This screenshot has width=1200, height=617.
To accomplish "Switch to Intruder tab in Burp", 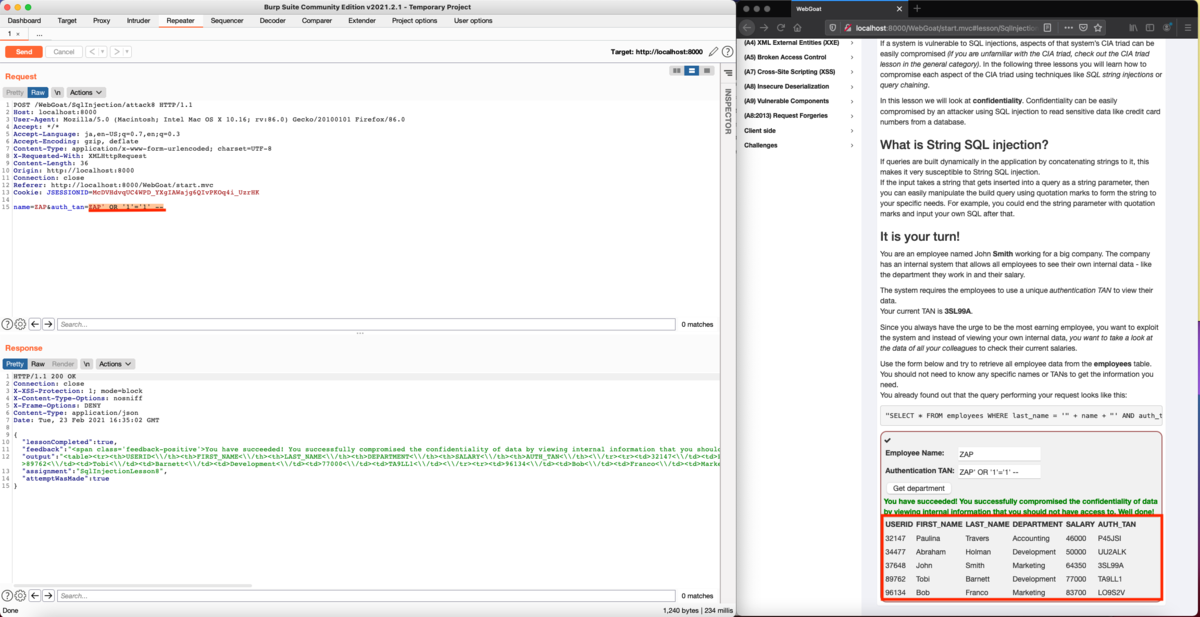I will (x=139, y=20).
